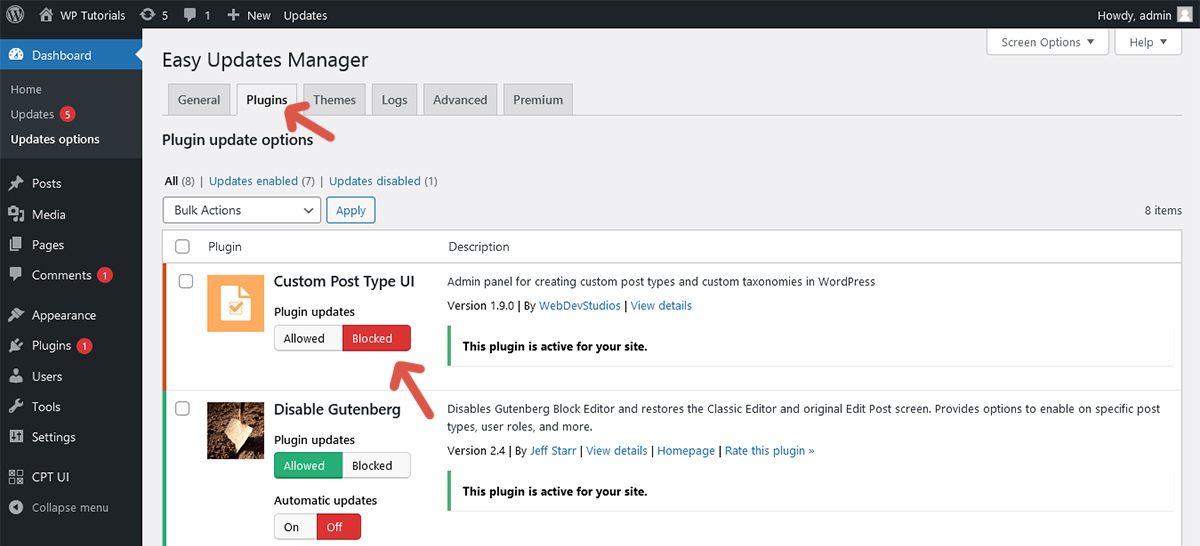This screenshot has width=1200, height=546.
Task: Open the WordPress logo menu
Action: 16,15
